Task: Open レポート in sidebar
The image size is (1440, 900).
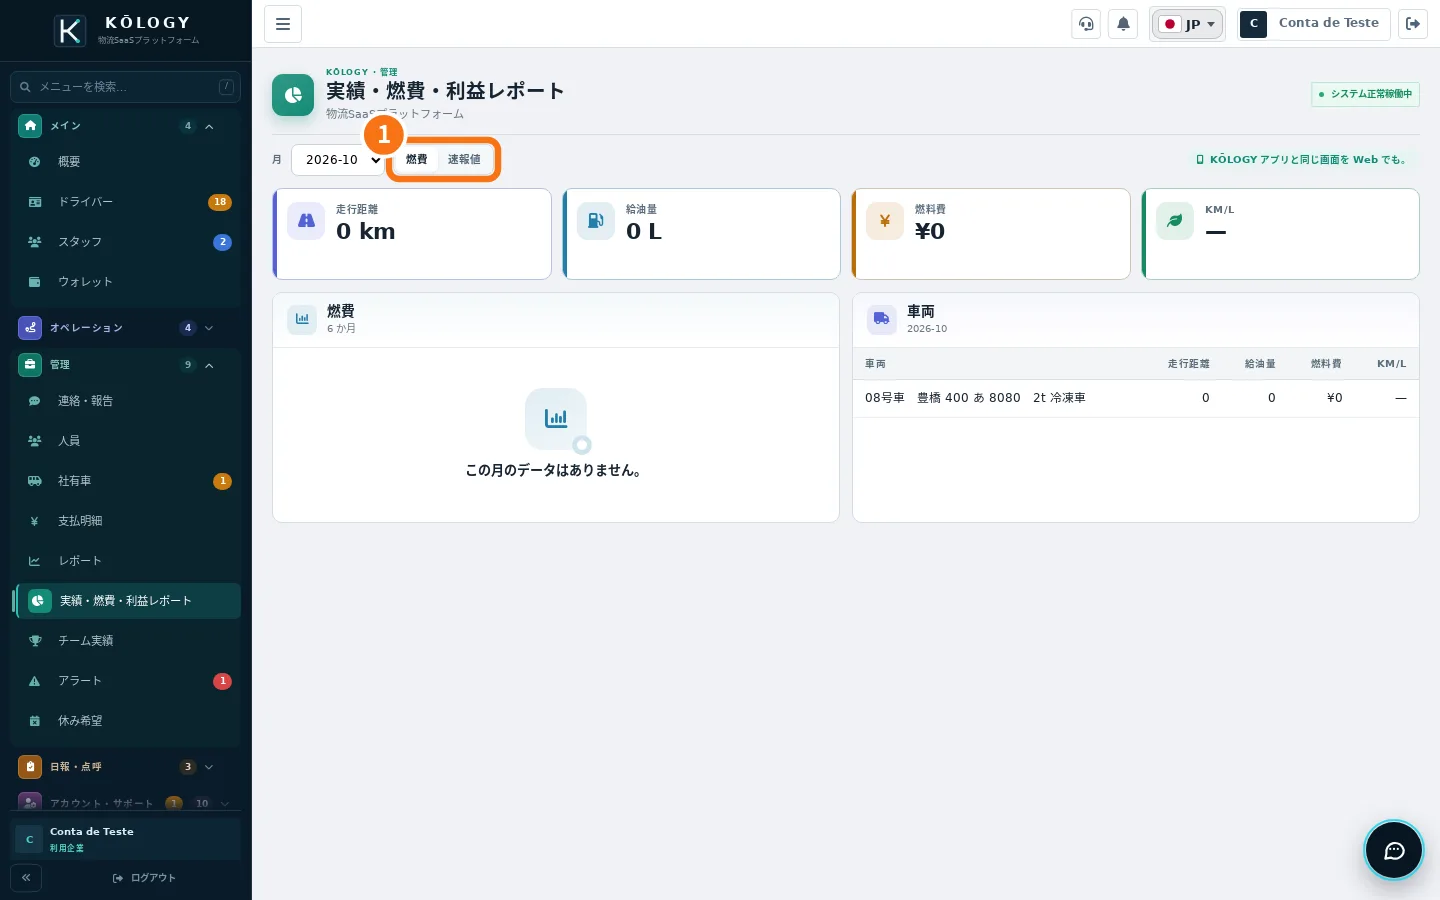Action: [x=126, y=561]
